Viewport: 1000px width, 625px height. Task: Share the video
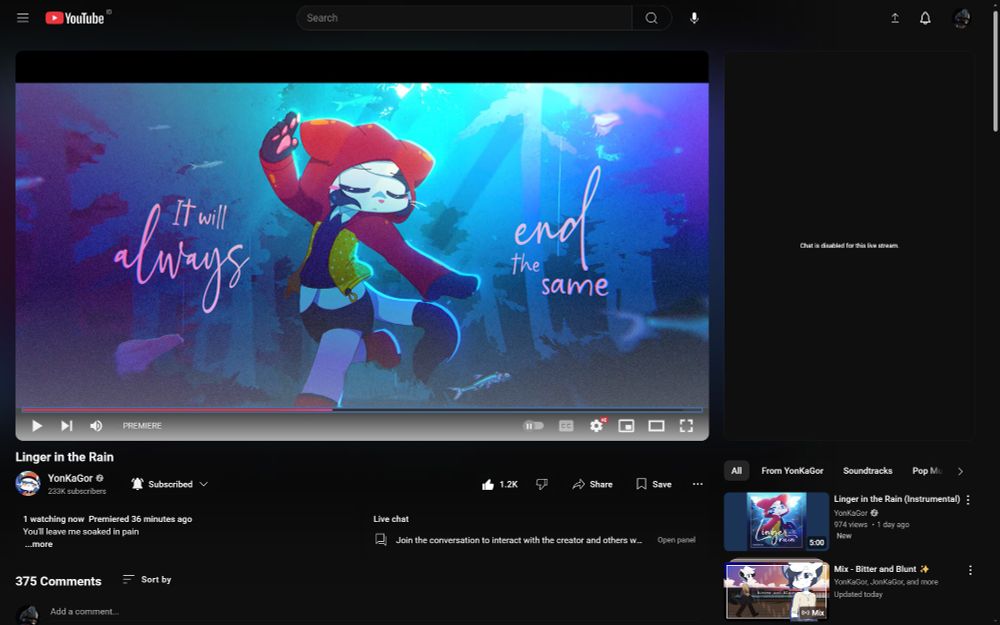click(x=592, y=484)
